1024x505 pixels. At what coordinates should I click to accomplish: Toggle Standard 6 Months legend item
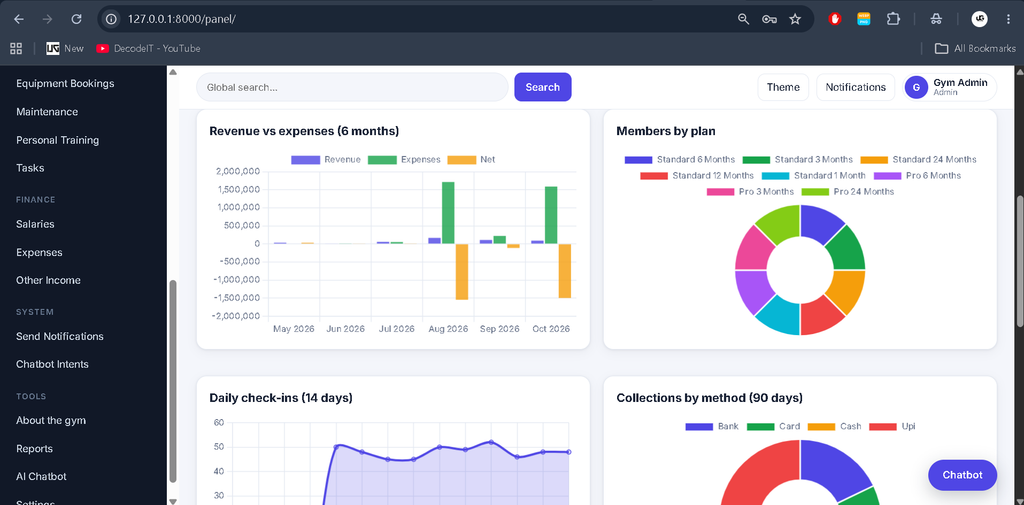coord(680,159)
